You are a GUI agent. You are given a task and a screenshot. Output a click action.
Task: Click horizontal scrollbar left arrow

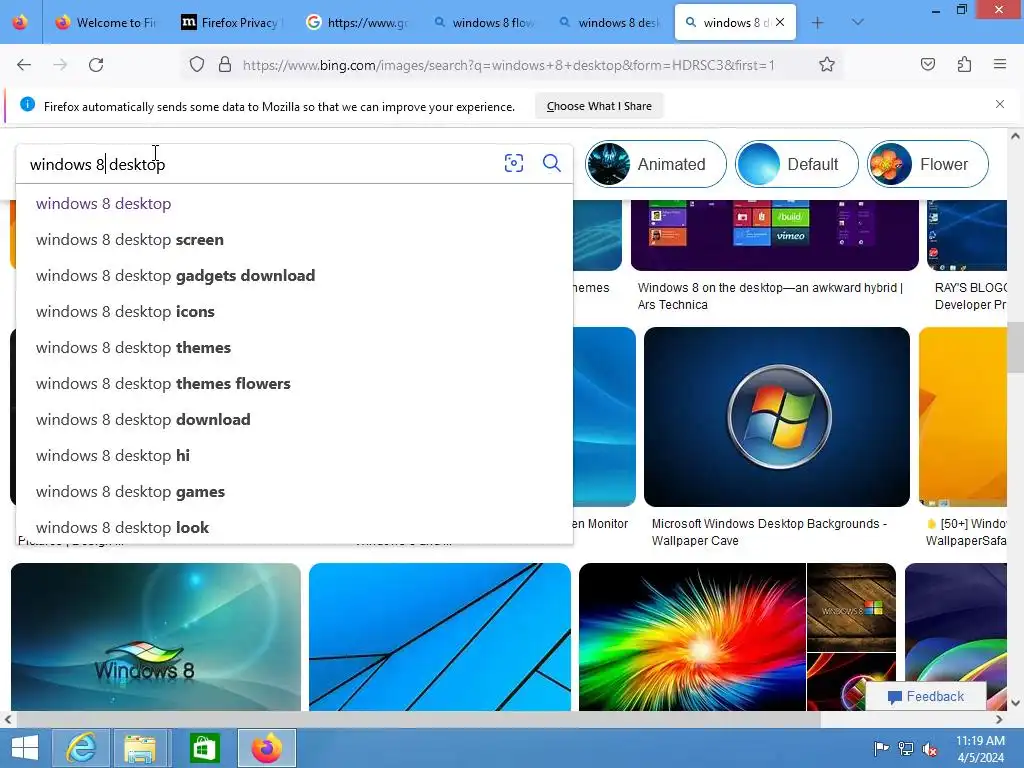(x=7, y=719)
